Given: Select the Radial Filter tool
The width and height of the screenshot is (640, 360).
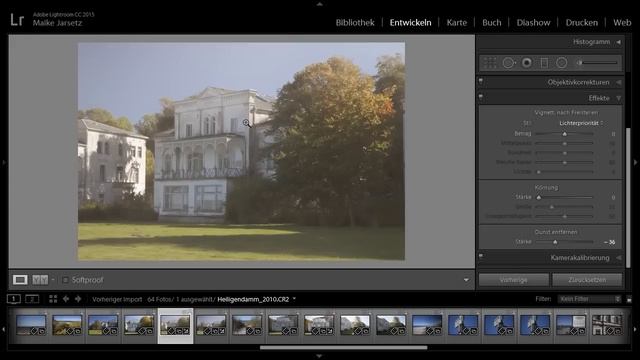Looking at the screenshot, I should [562, 63].
